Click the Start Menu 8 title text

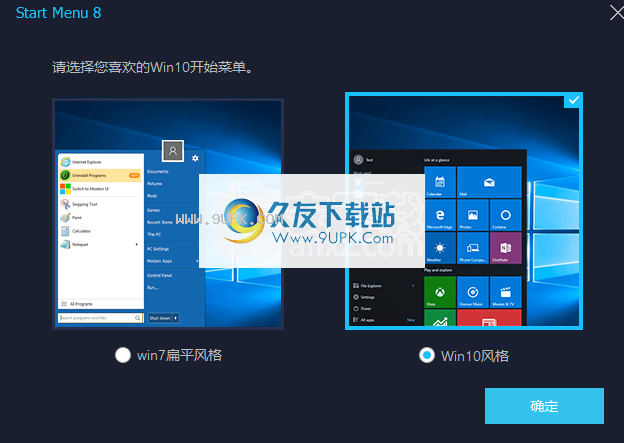(x=58, y=13)
